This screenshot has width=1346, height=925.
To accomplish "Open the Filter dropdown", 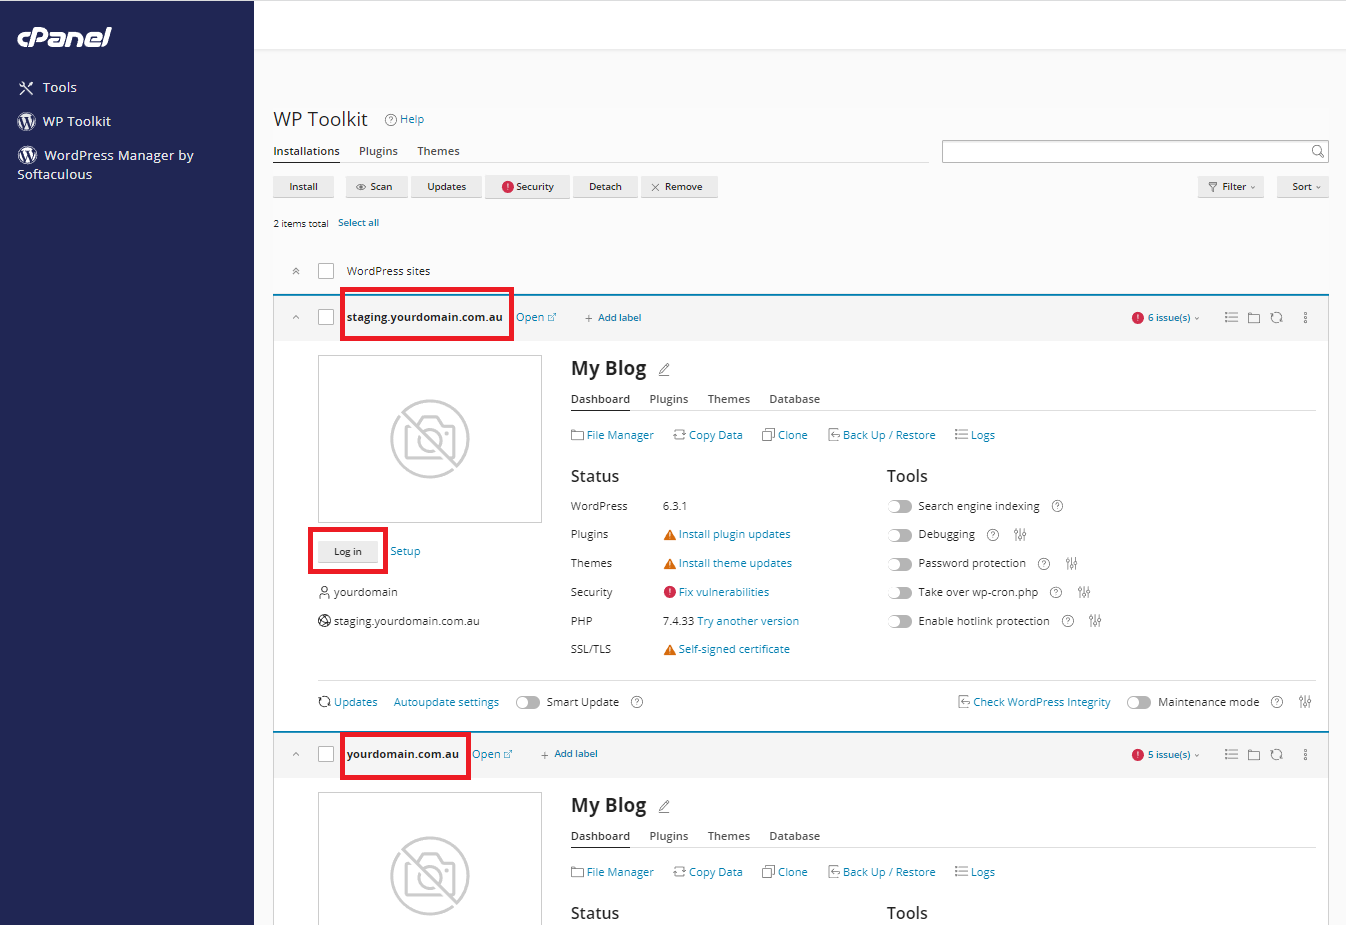I will tap(1231, 187).
